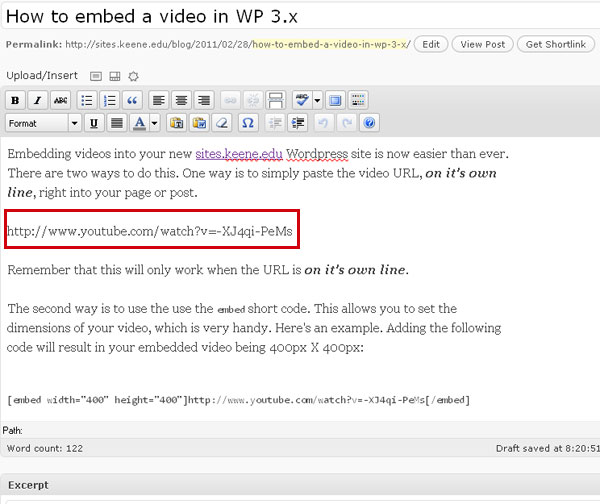Screen dimensions: 600x504
Task: Align text center
Action: click(x=181, y=100)
